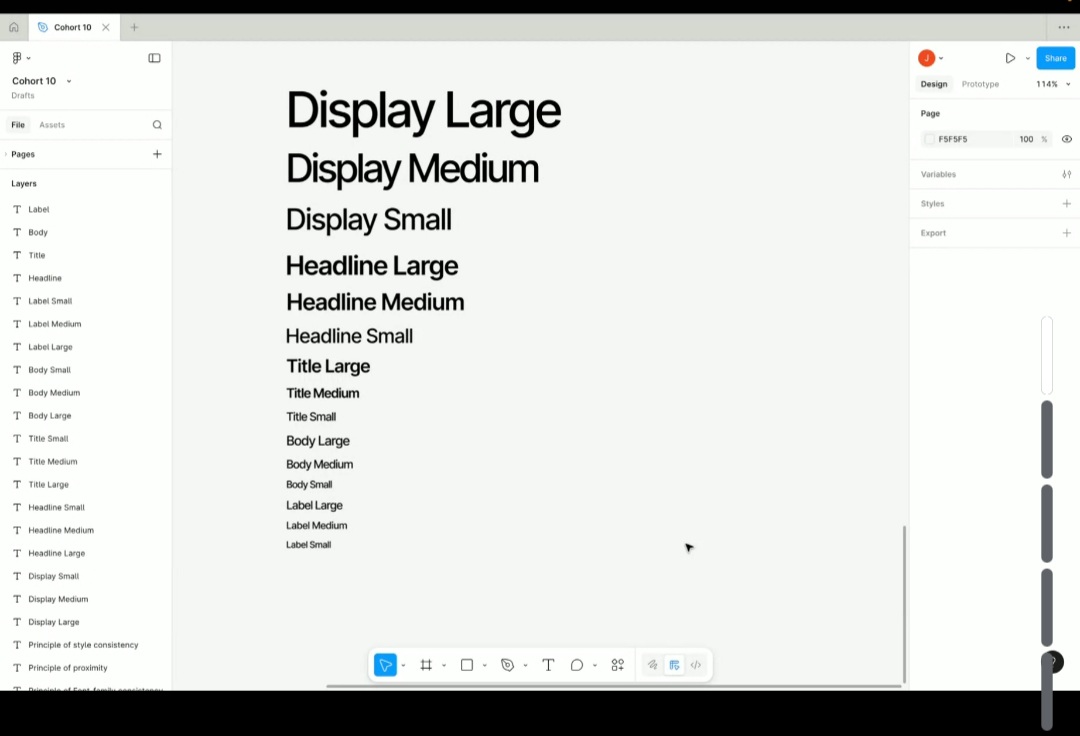Open the Figma main menu icon
1080x736 pixels.
[x=17, y=58]
